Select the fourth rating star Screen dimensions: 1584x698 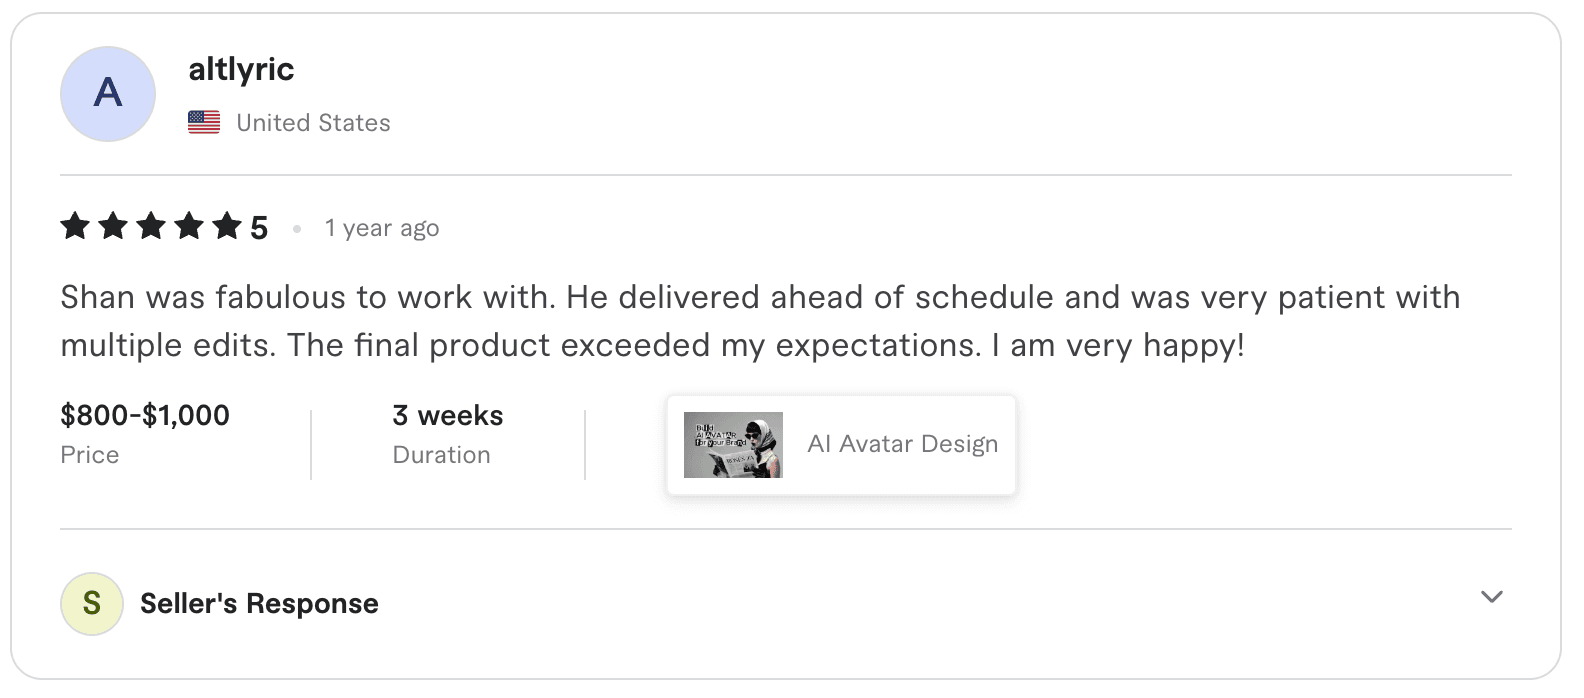click(x=189, y=227)
